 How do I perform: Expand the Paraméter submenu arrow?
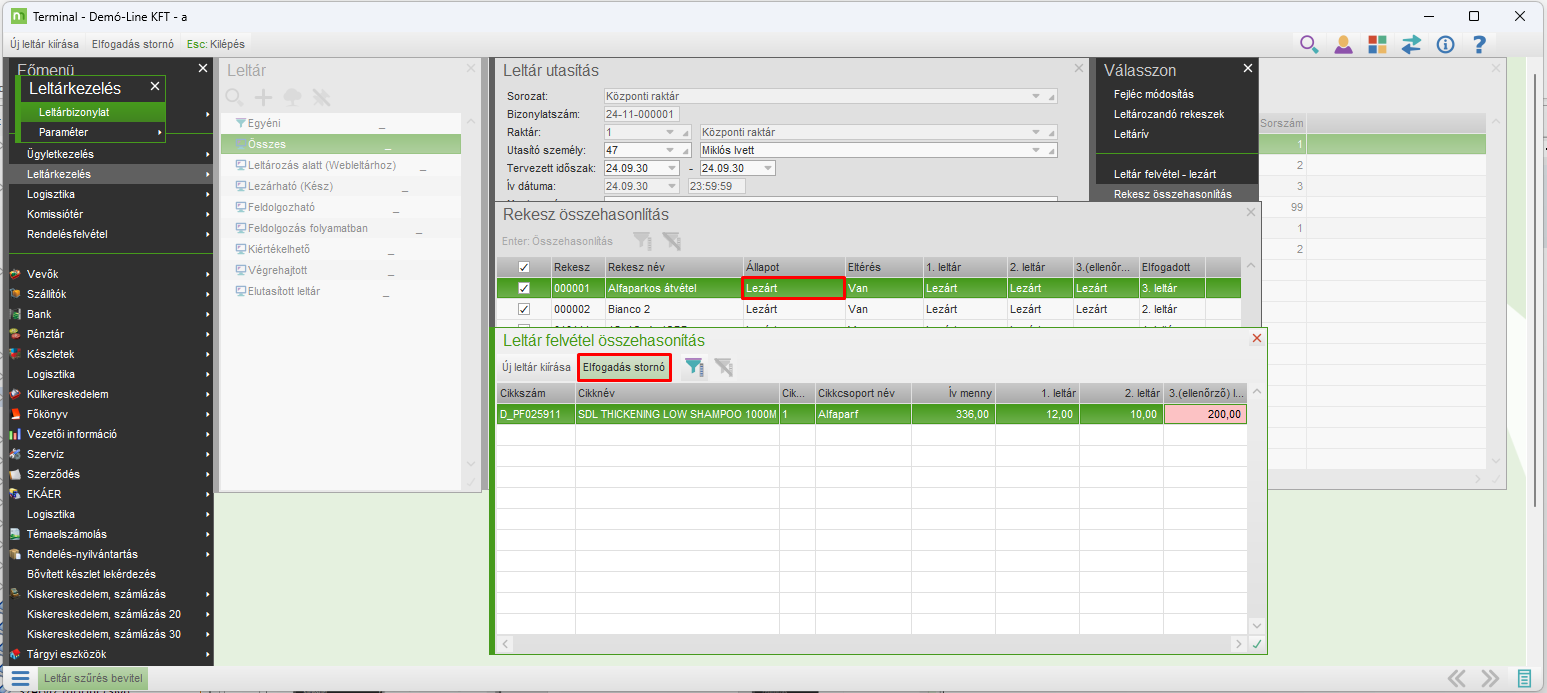(x=159, y=132)
